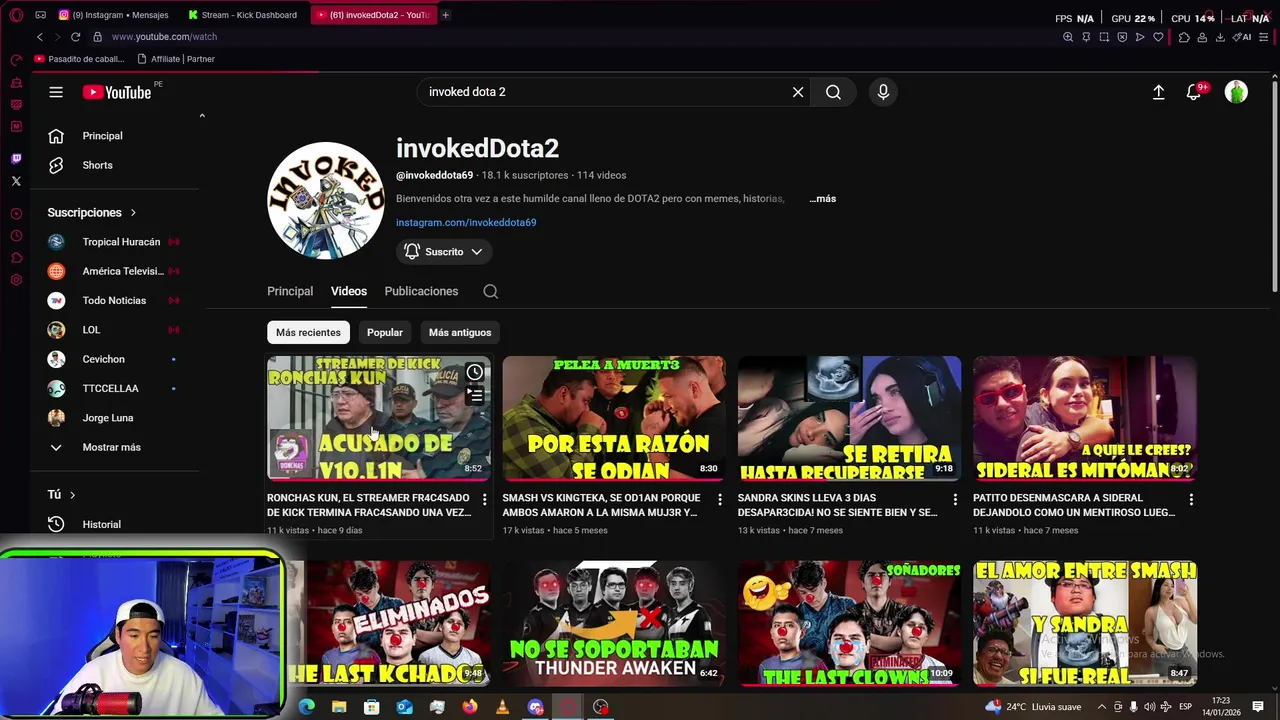Open VLC from the taskbar
This screenshot has height=720, width=1280.
pyautogui.click(x=502, y=707)
